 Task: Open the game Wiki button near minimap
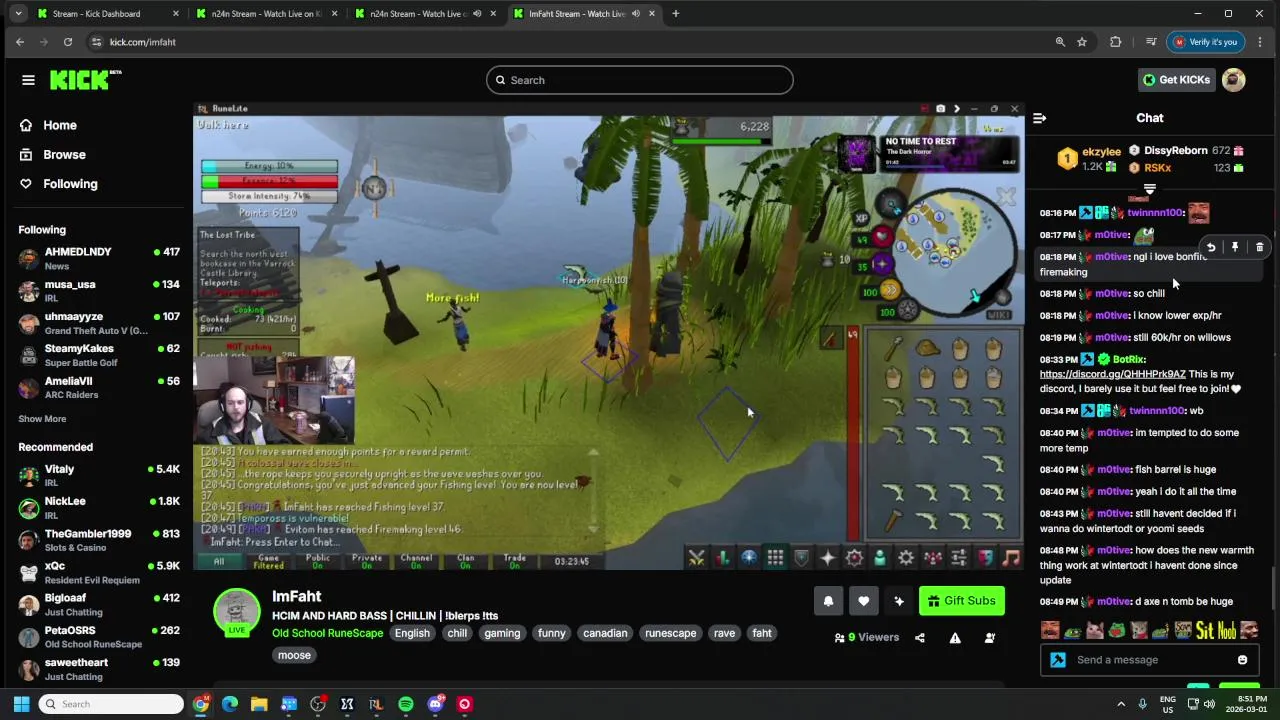point(999,314)
